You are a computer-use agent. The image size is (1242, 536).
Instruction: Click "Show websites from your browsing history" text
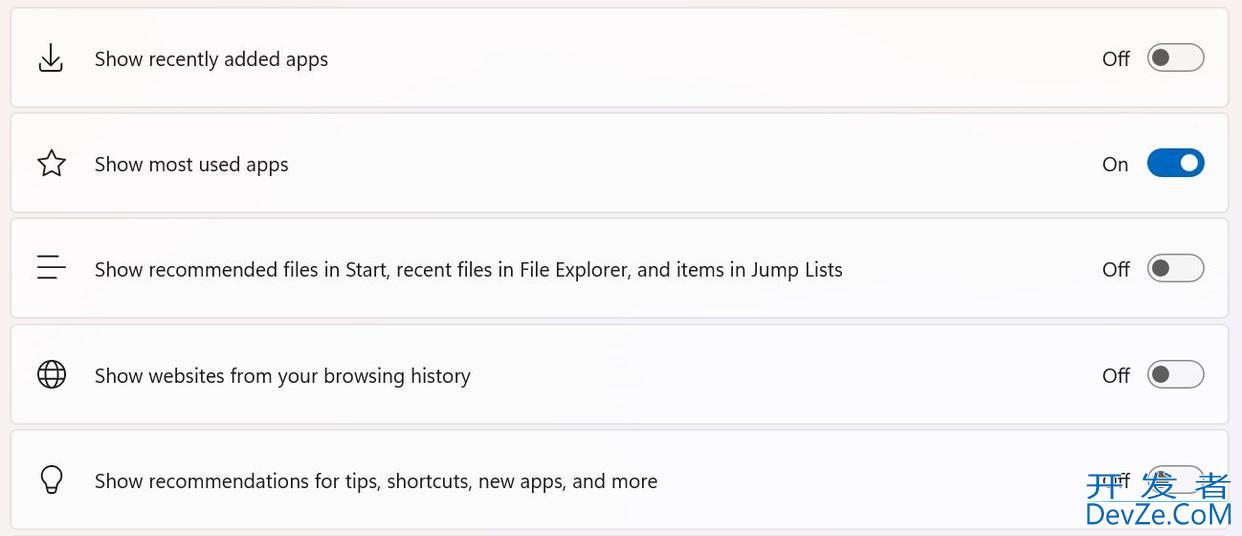pos(282,376)
